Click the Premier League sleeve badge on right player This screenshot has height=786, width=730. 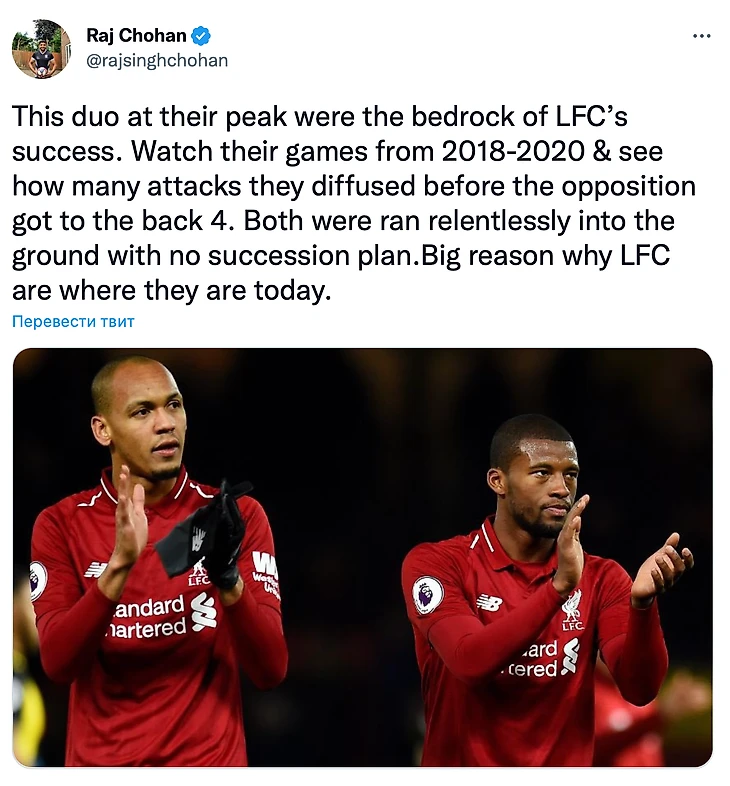click(428, 595)
